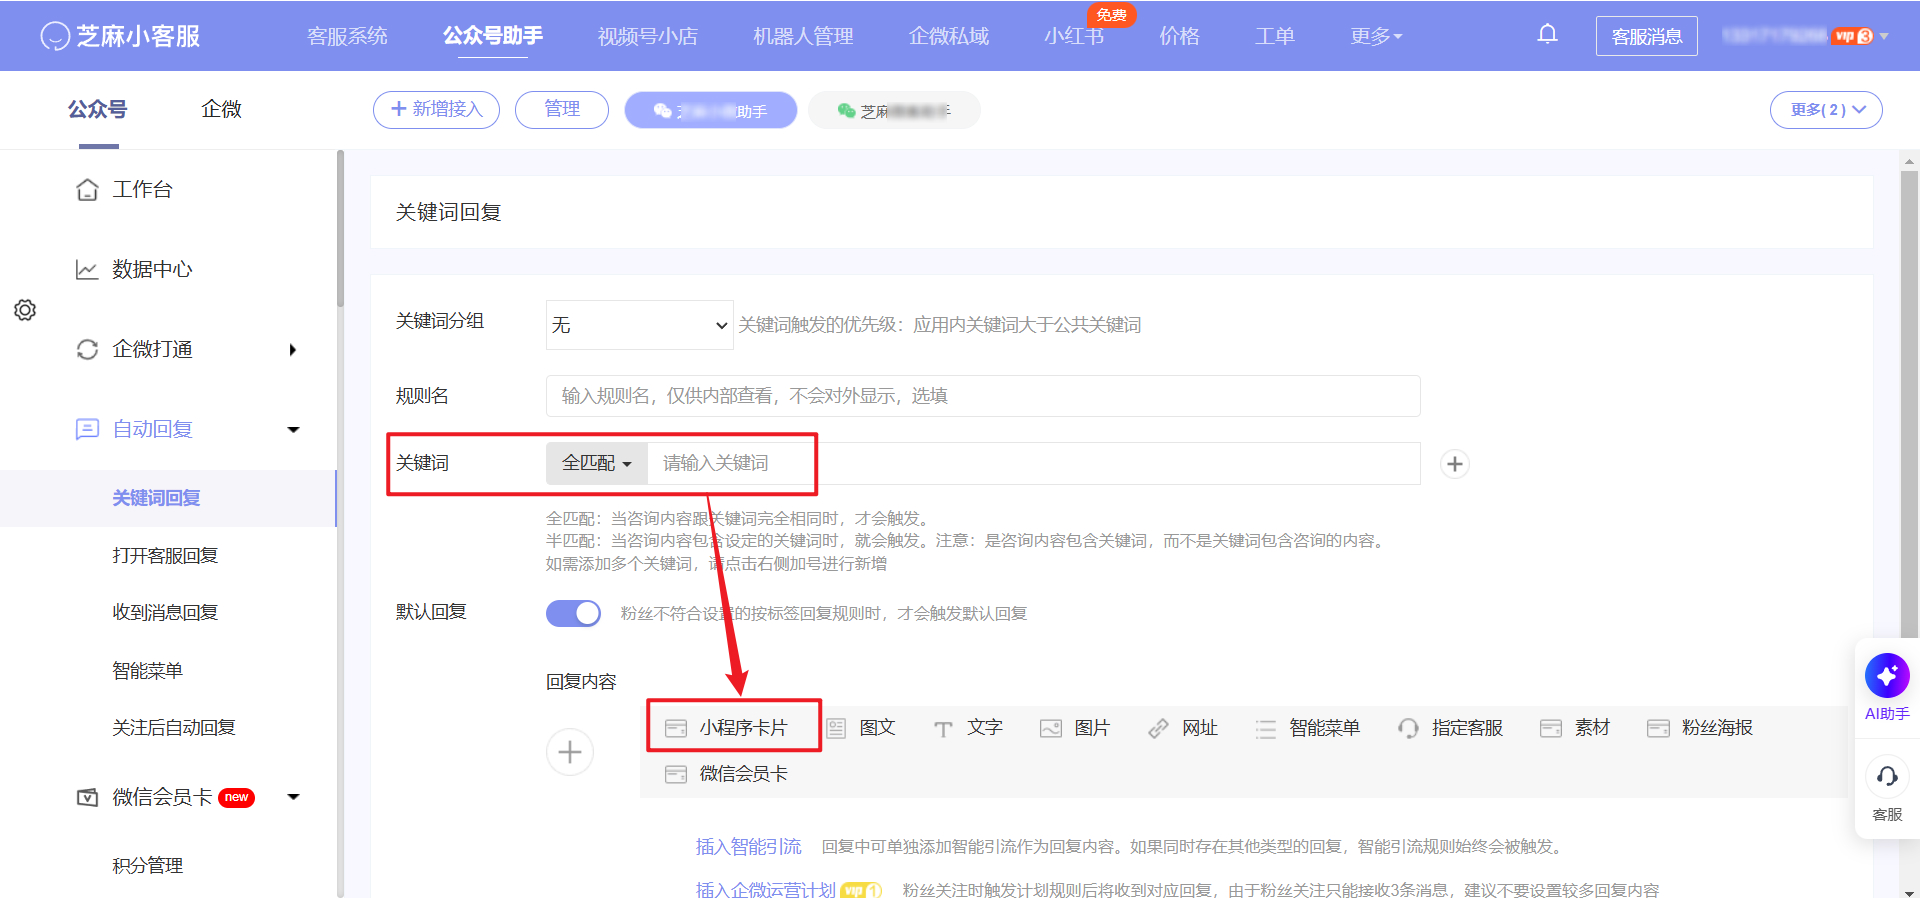Open 小红书 in top navigation

(x=1074, y=36)
